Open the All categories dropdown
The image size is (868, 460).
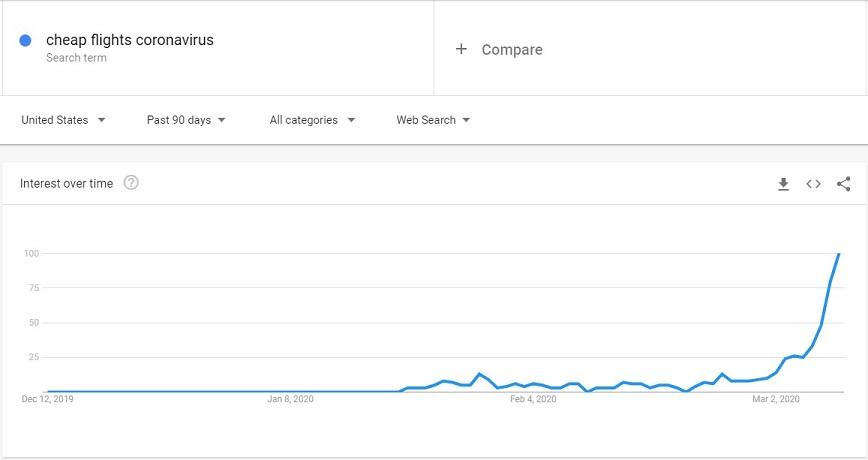pos(312,120)
